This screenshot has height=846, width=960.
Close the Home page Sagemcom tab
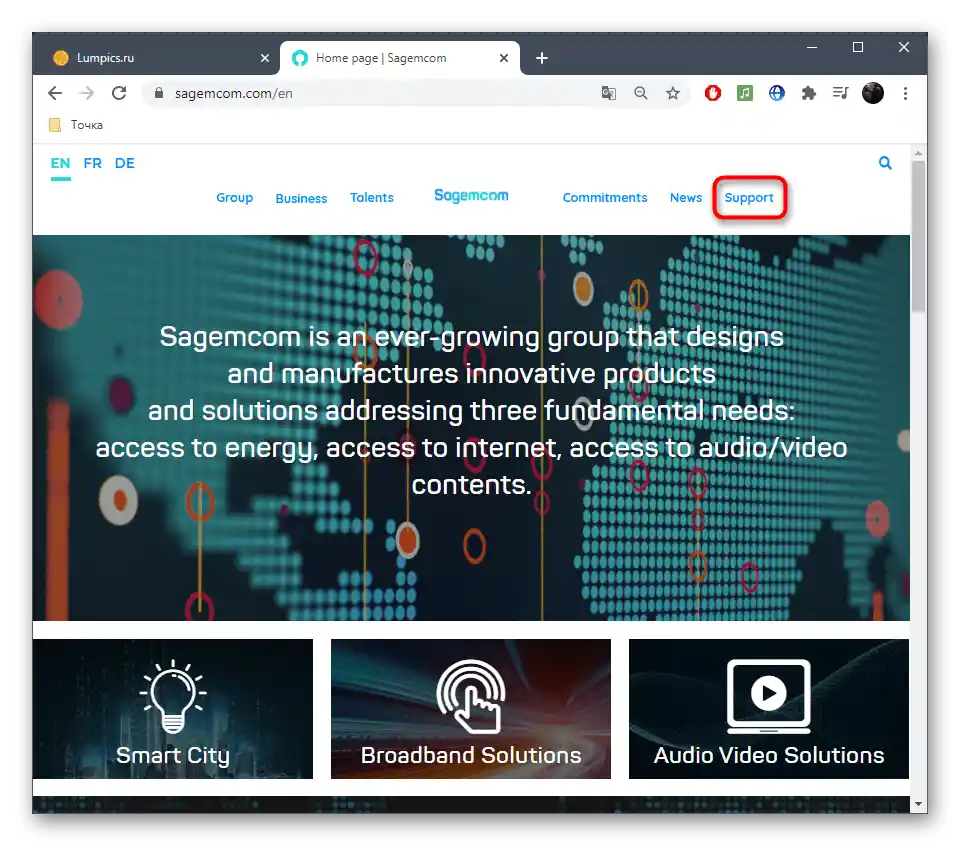504,58
